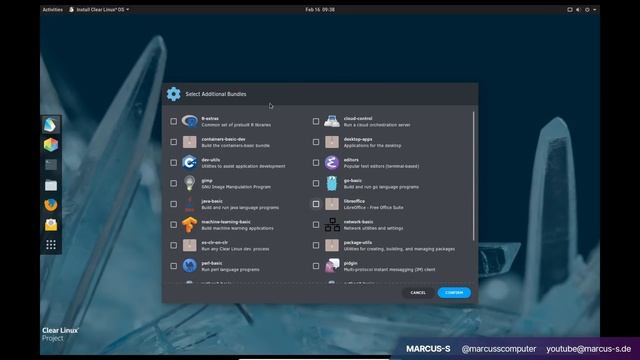Image resolution: width=640 pixels, height=360 pixels.
Task: Open the colorful cube app in dock
Action: click(51, 145)
